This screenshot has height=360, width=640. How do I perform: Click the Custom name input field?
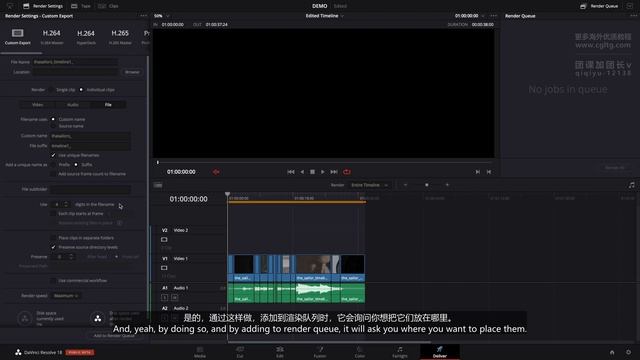[90, 136]
